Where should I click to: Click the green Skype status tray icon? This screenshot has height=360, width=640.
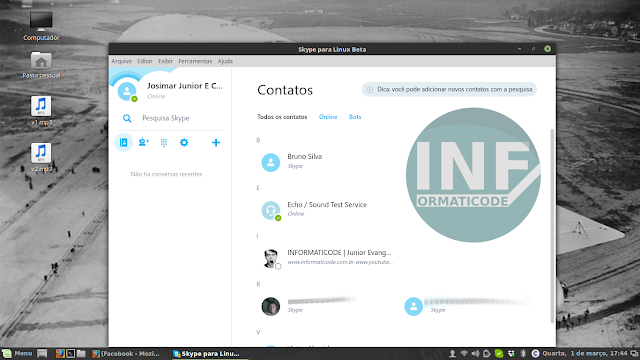coord(499,353)
